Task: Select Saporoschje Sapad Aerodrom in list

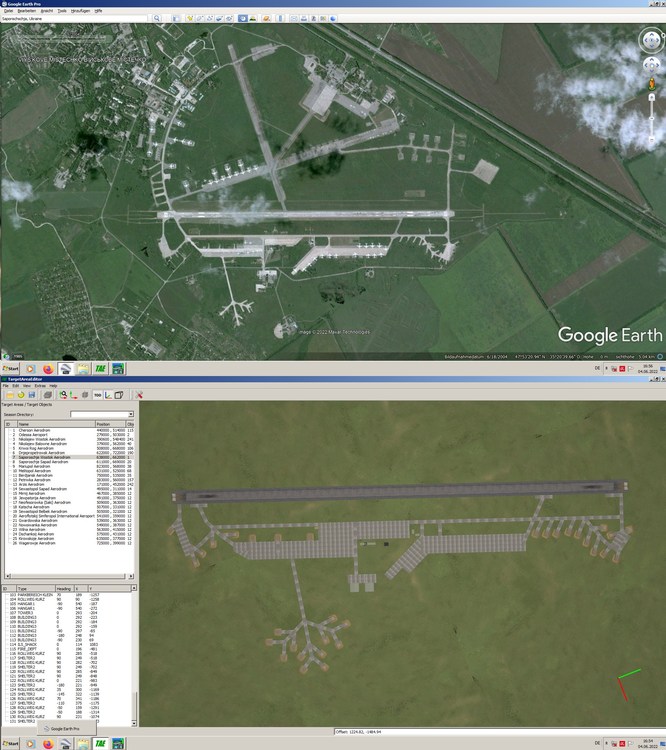Action: click(x=43, y=462)
